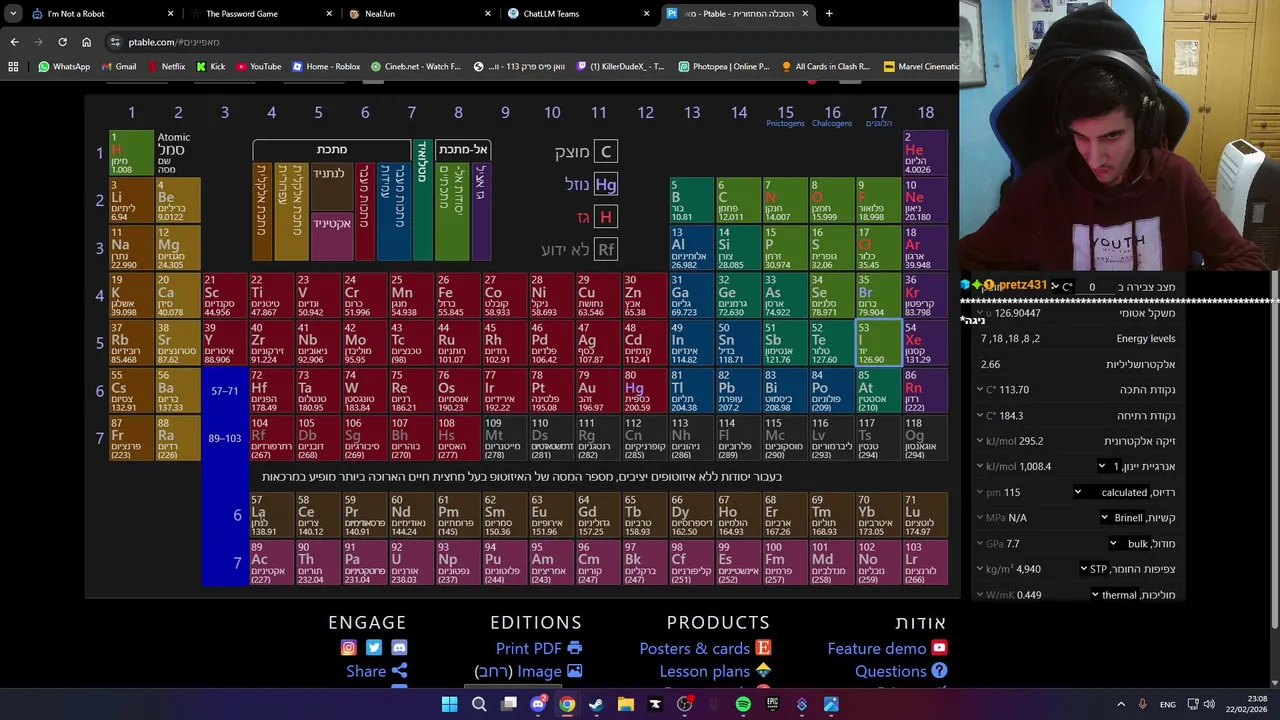Image resolution: width=1280 pixels, height=720 pixels.
Task: Click the Iron (Fe) element cell
Action: click(458, 296)
